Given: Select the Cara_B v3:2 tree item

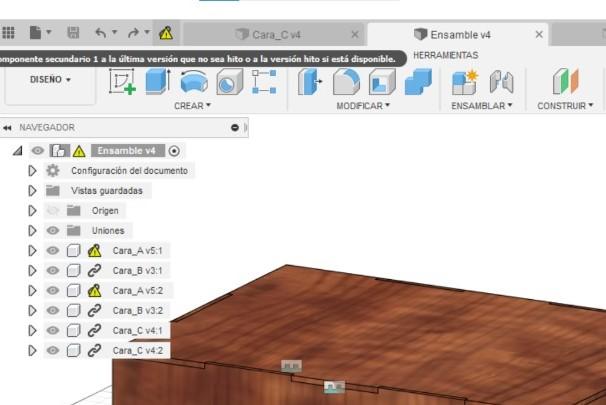Looking at the screenshot, I should (138, 310).
